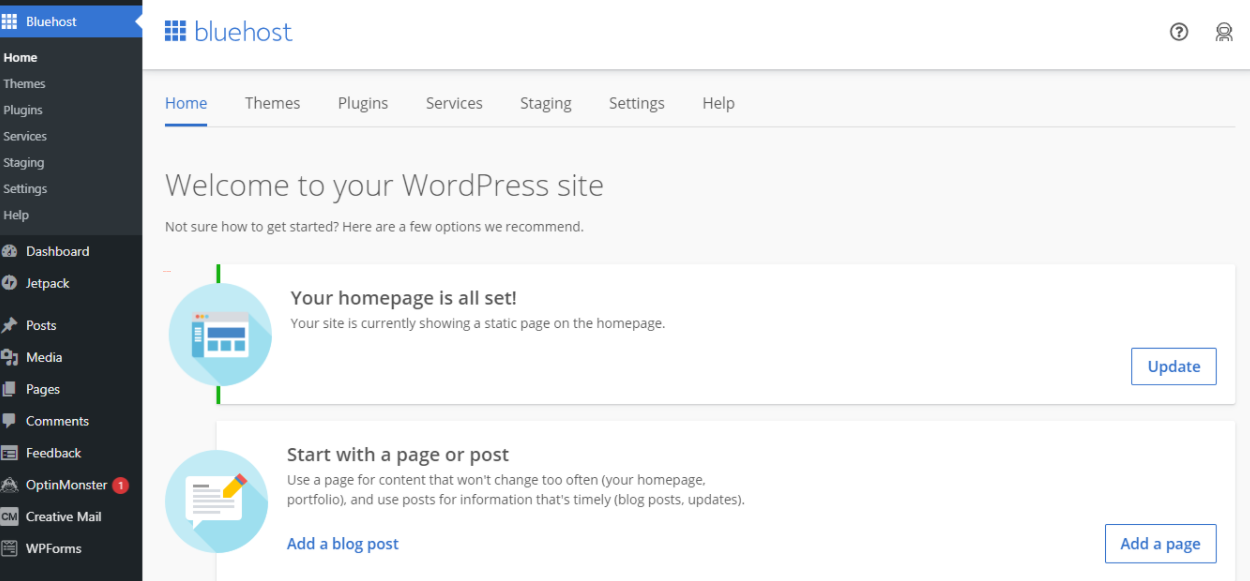Image resolution: width=1250 pixels, height=581 pixels.
Task: Select Plugins in the sidebar submenu
Action: [x=23, y=110]
